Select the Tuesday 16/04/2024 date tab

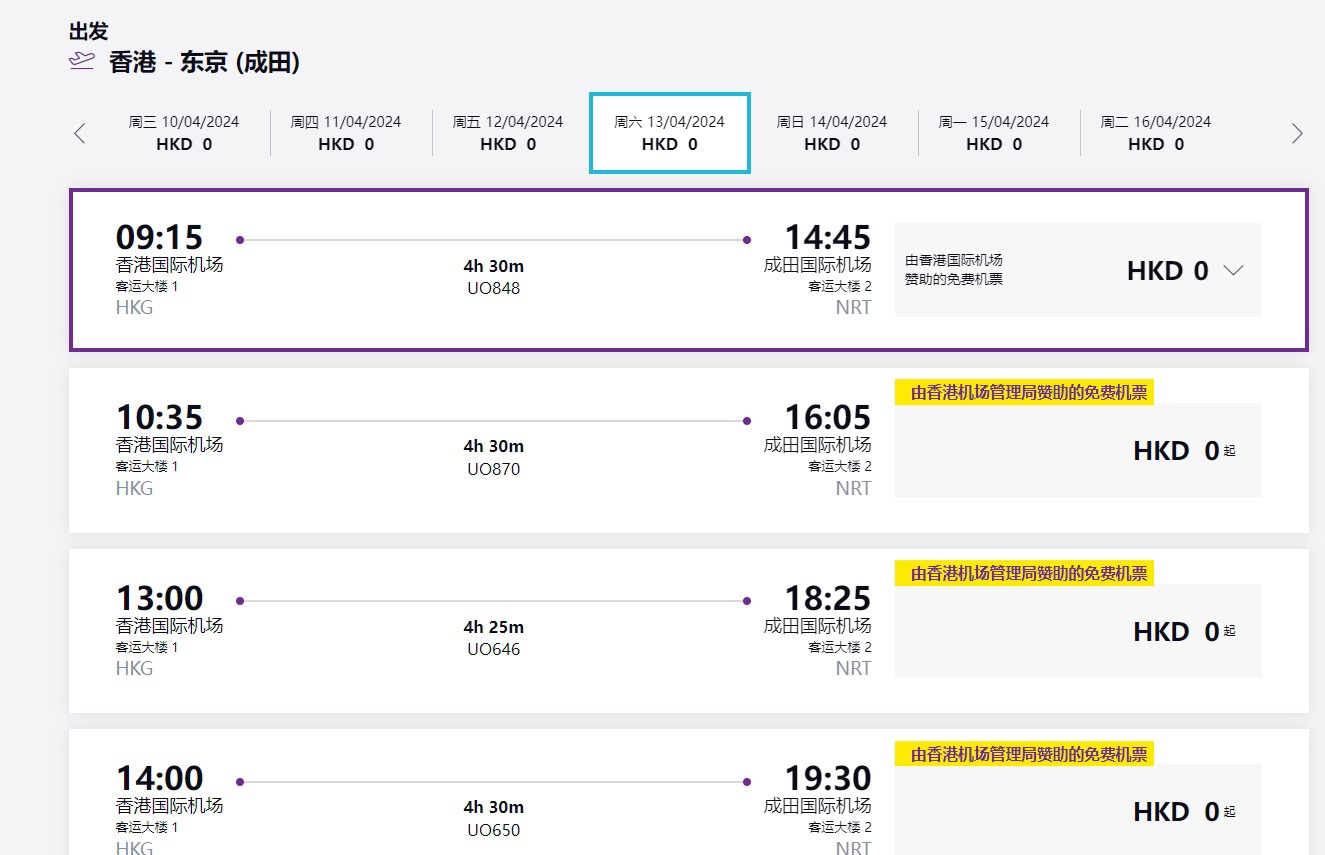[1156, 133]
